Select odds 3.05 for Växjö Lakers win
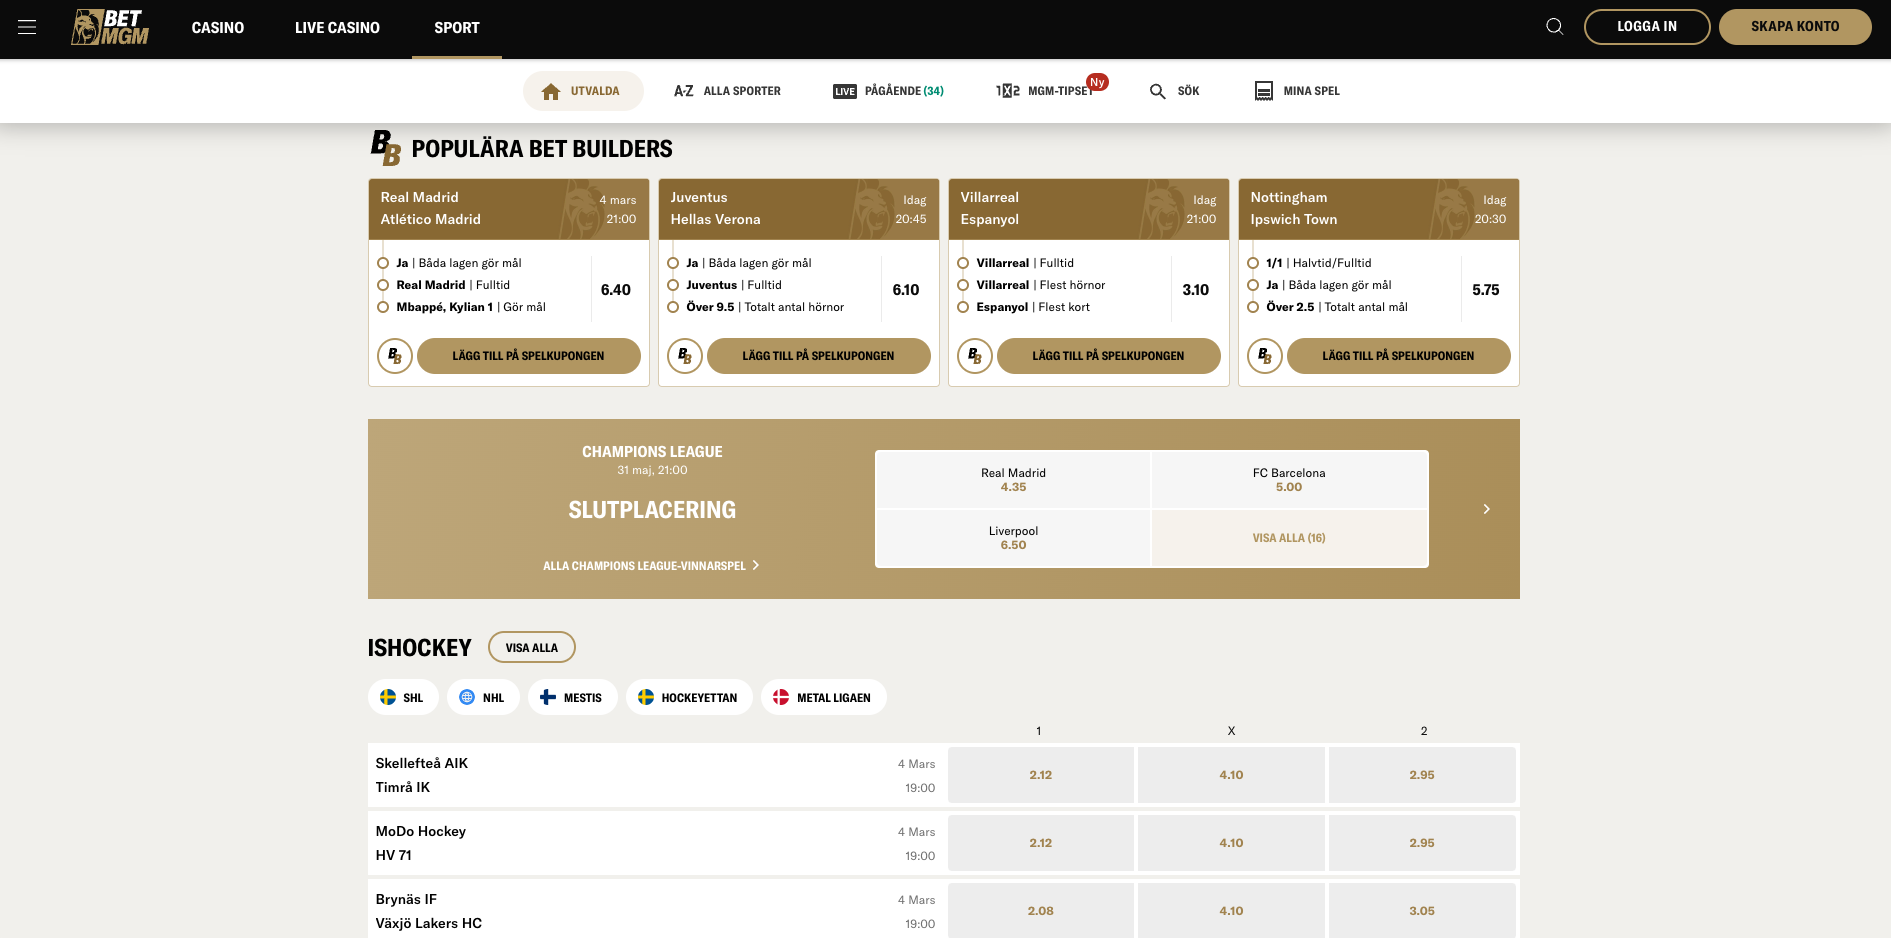The width and height of the screenshot is (1891, 938). (1422, 911)
